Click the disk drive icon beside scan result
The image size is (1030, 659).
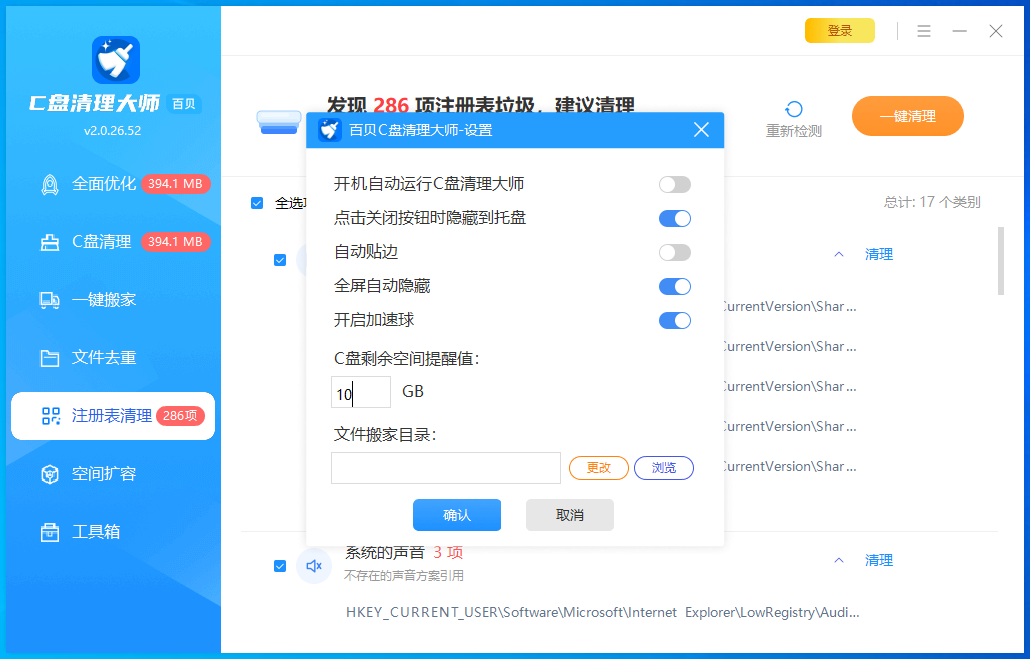[279, 122]
